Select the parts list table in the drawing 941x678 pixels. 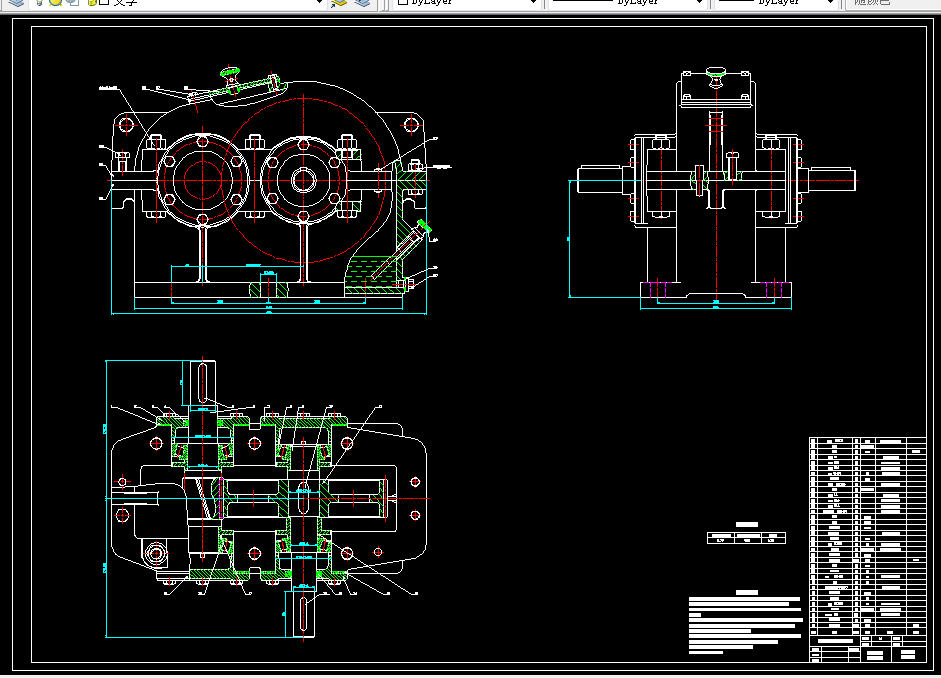click(x=868, y=549)
